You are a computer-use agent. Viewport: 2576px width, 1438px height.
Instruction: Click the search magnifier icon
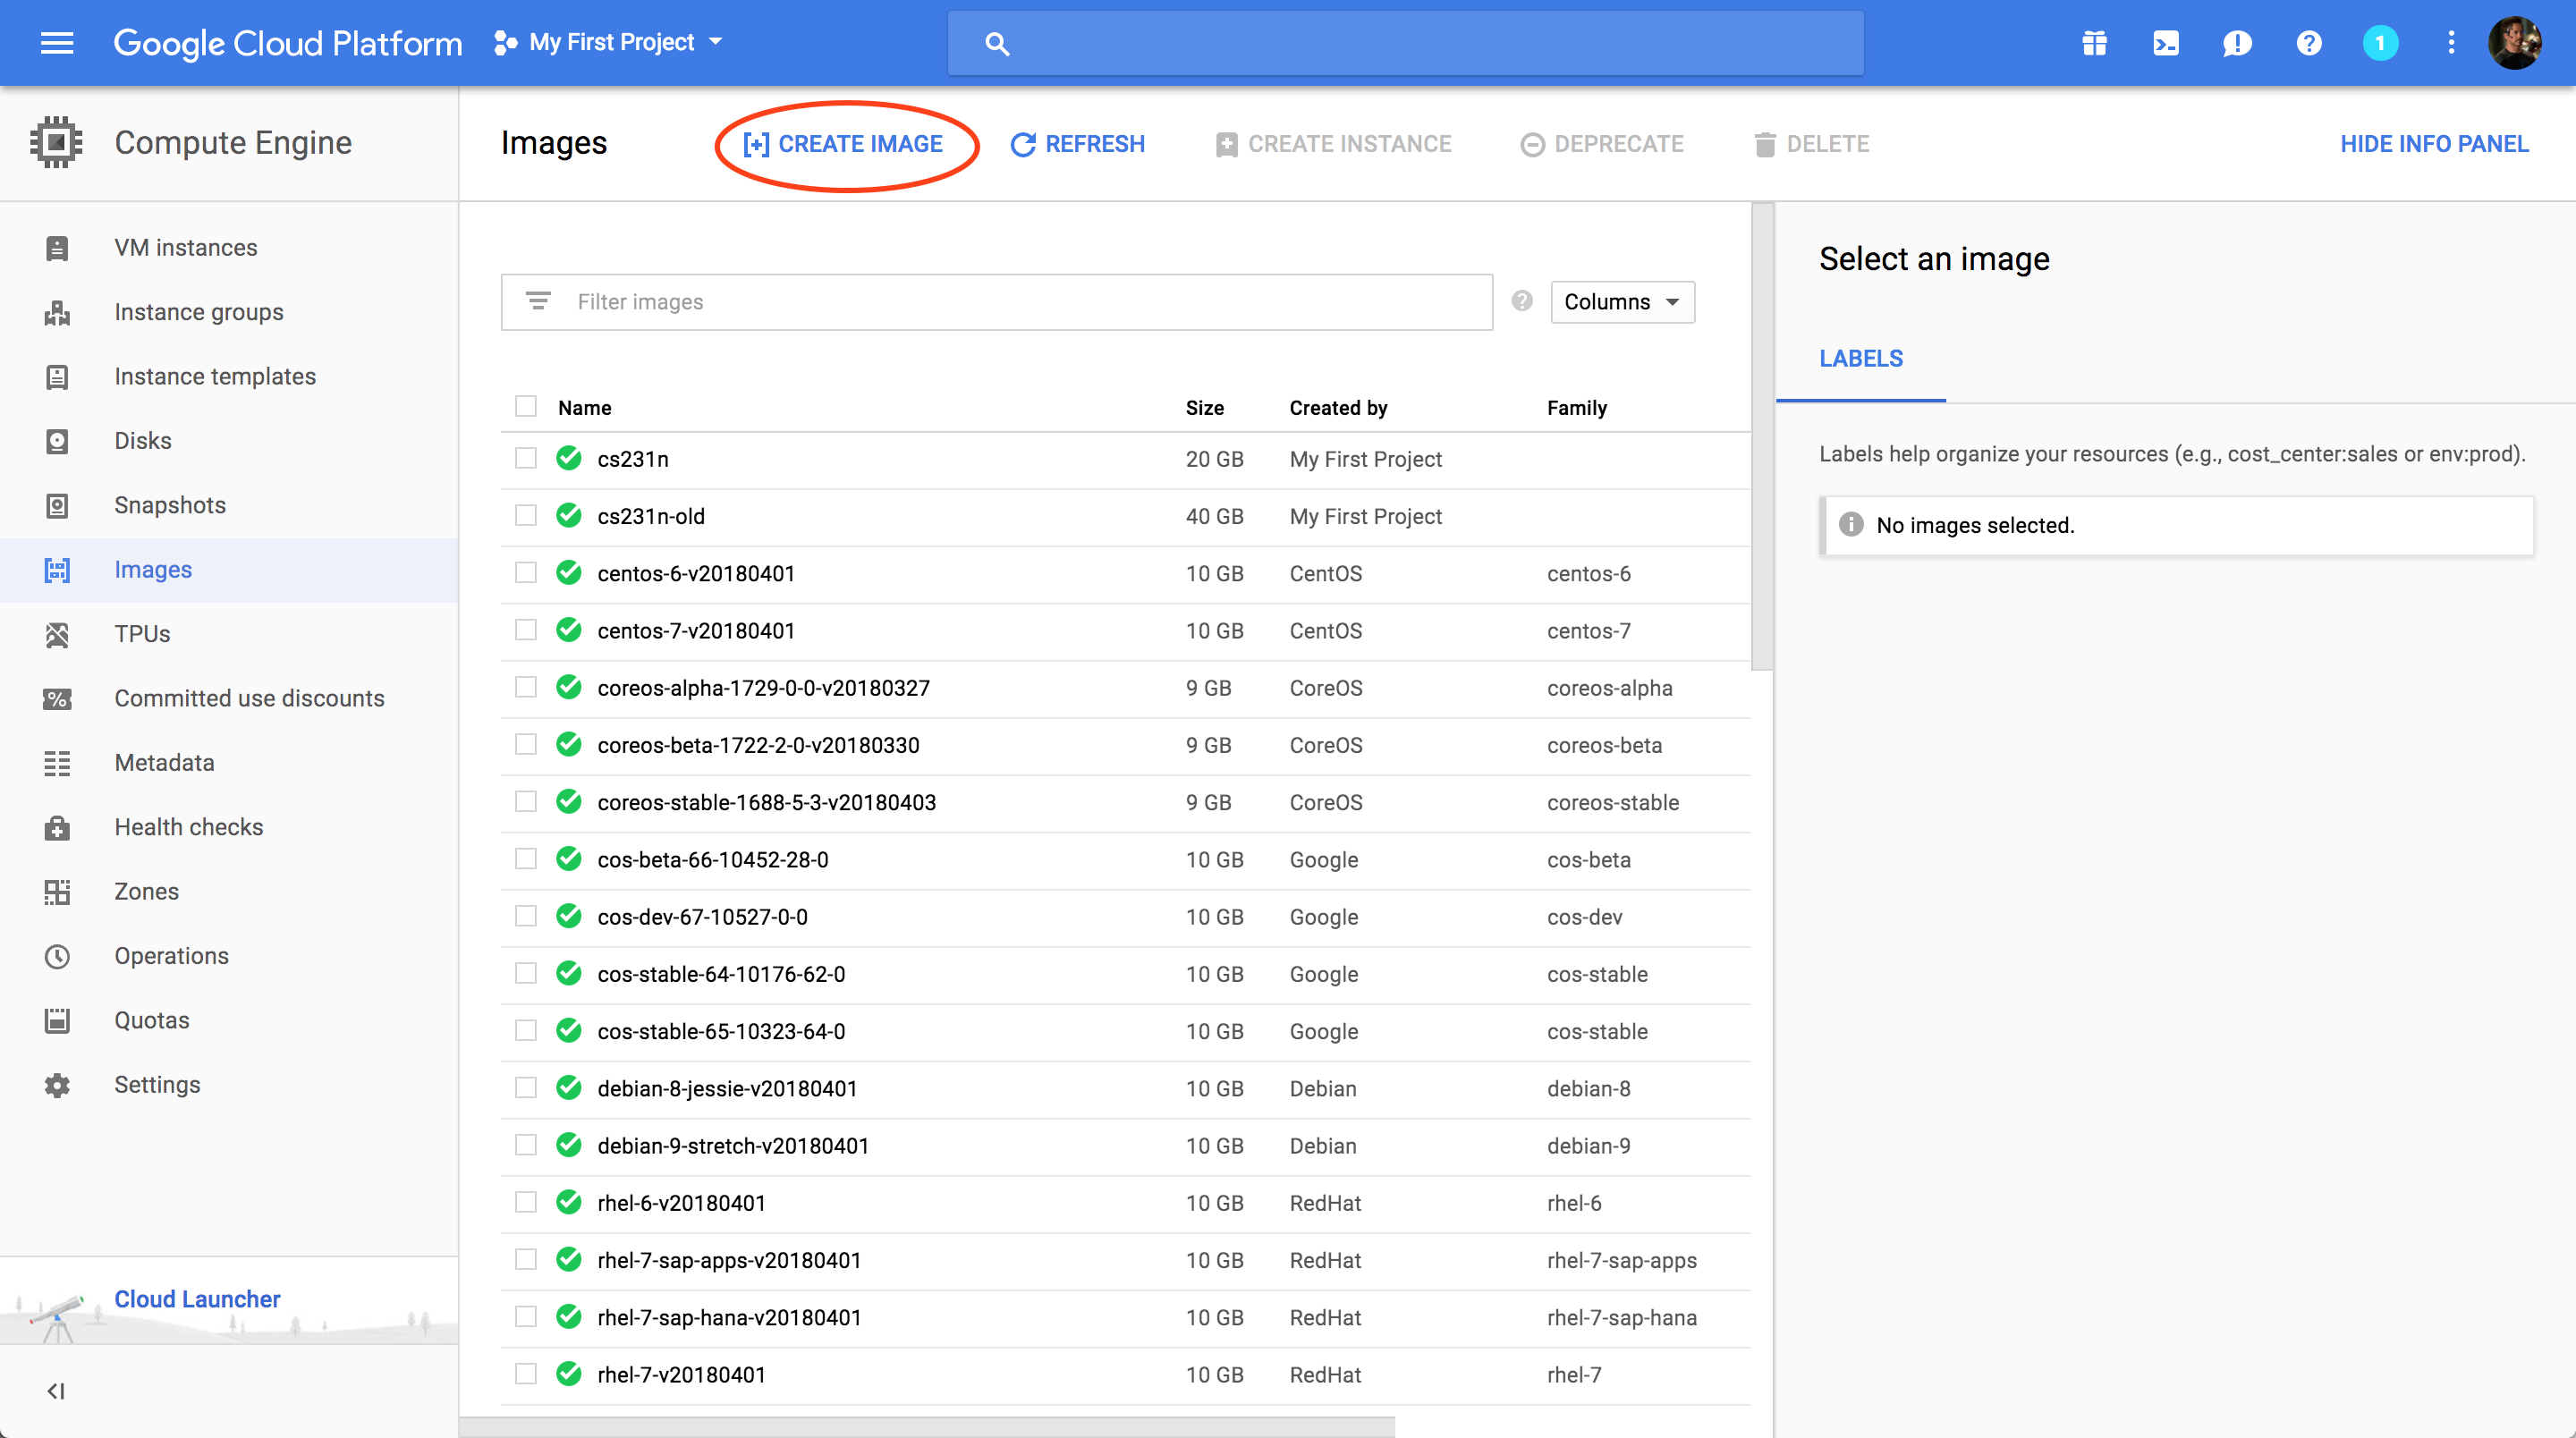coord(996,43)
